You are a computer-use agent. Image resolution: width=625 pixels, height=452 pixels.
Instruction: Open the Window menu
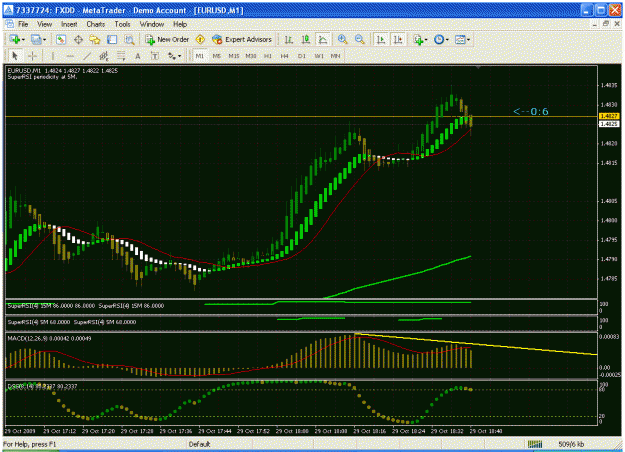point(152,24)
